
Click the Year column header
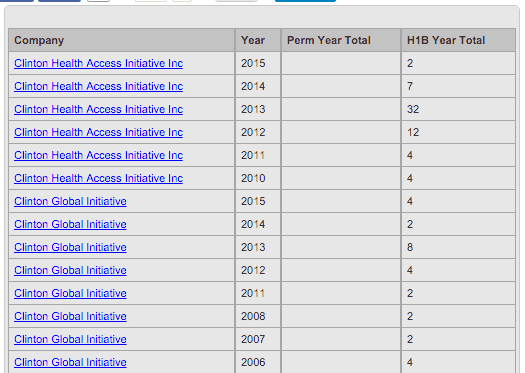click(x=258, y=40)
